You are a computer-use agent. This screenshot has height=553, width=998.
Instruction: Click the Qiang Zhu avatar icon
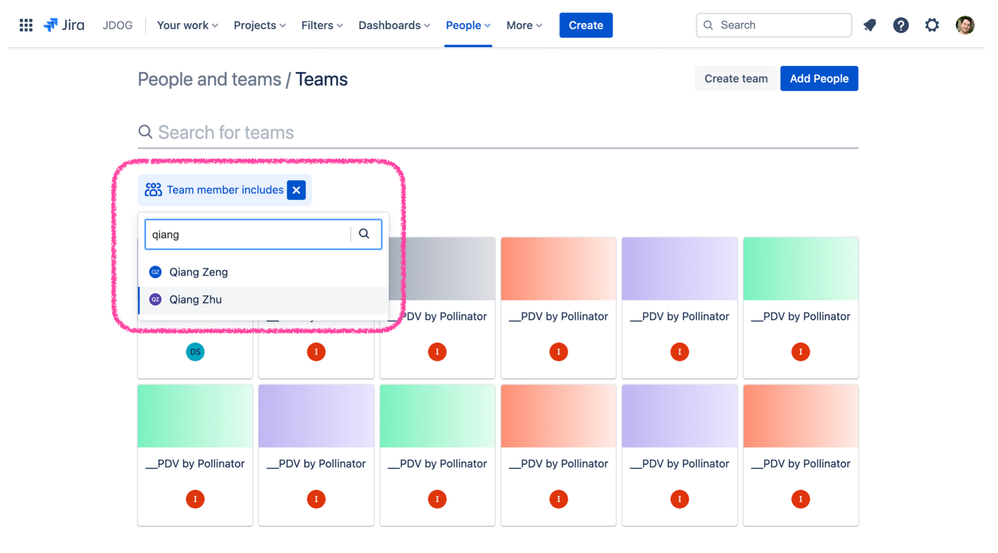(155, 299)
